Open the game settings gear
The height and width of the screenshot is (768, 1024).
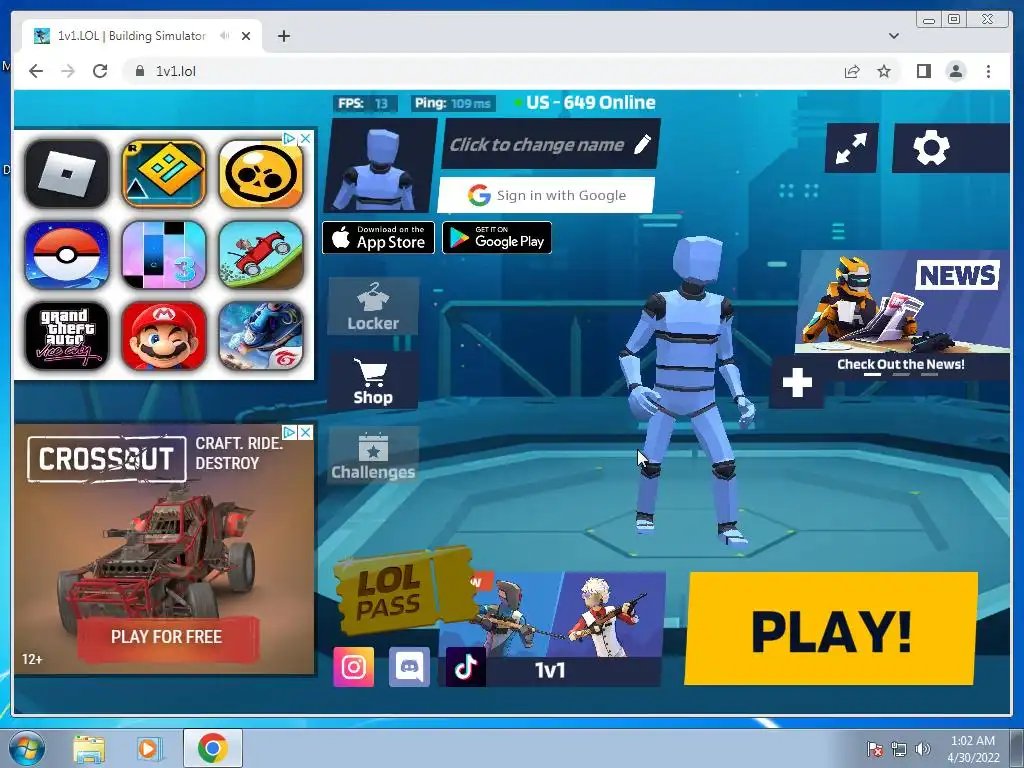click(x=931, y=148)
